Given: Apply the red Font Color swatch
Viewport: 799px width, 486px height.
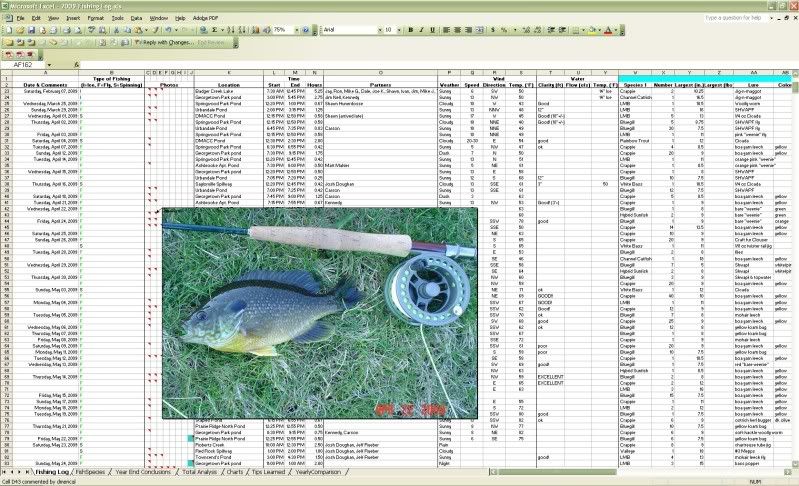Looking at the screenshot, I should pyautogui.click(x=608, y=30).
